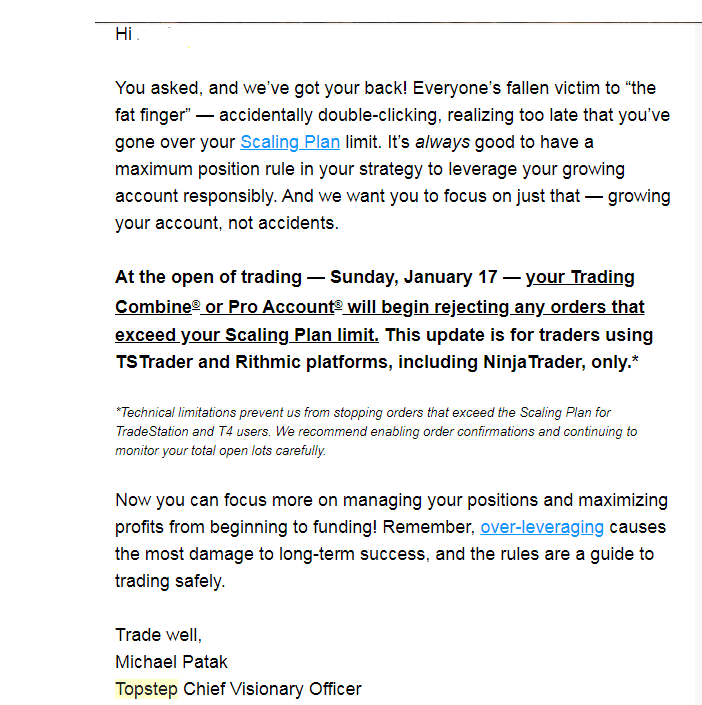Image resolution: width=702 pixels, height=705 pixels.
Task: Click the vertical scrollbar strip on the right edge
Action: click(x=698, y=360)
